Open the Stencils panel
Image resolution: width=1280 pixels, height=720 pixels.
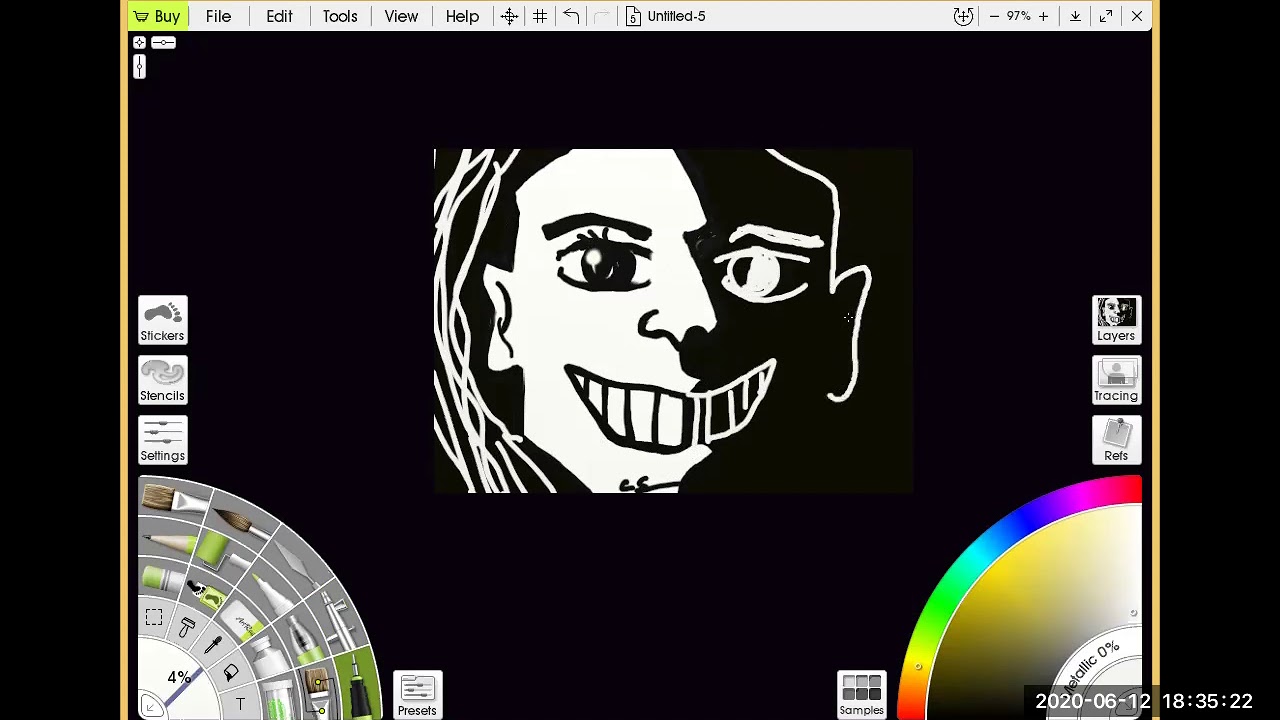click(x=162, y=380)
